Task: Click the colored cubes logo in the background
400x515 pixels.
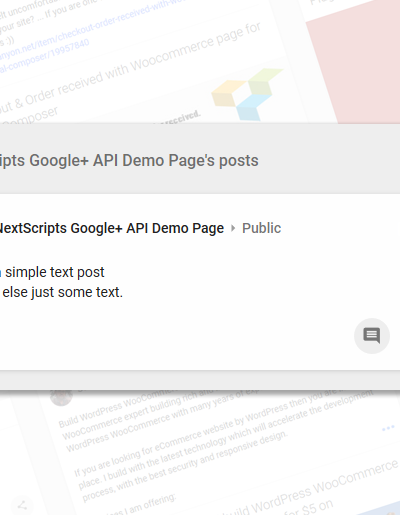Action: (247, 95)
